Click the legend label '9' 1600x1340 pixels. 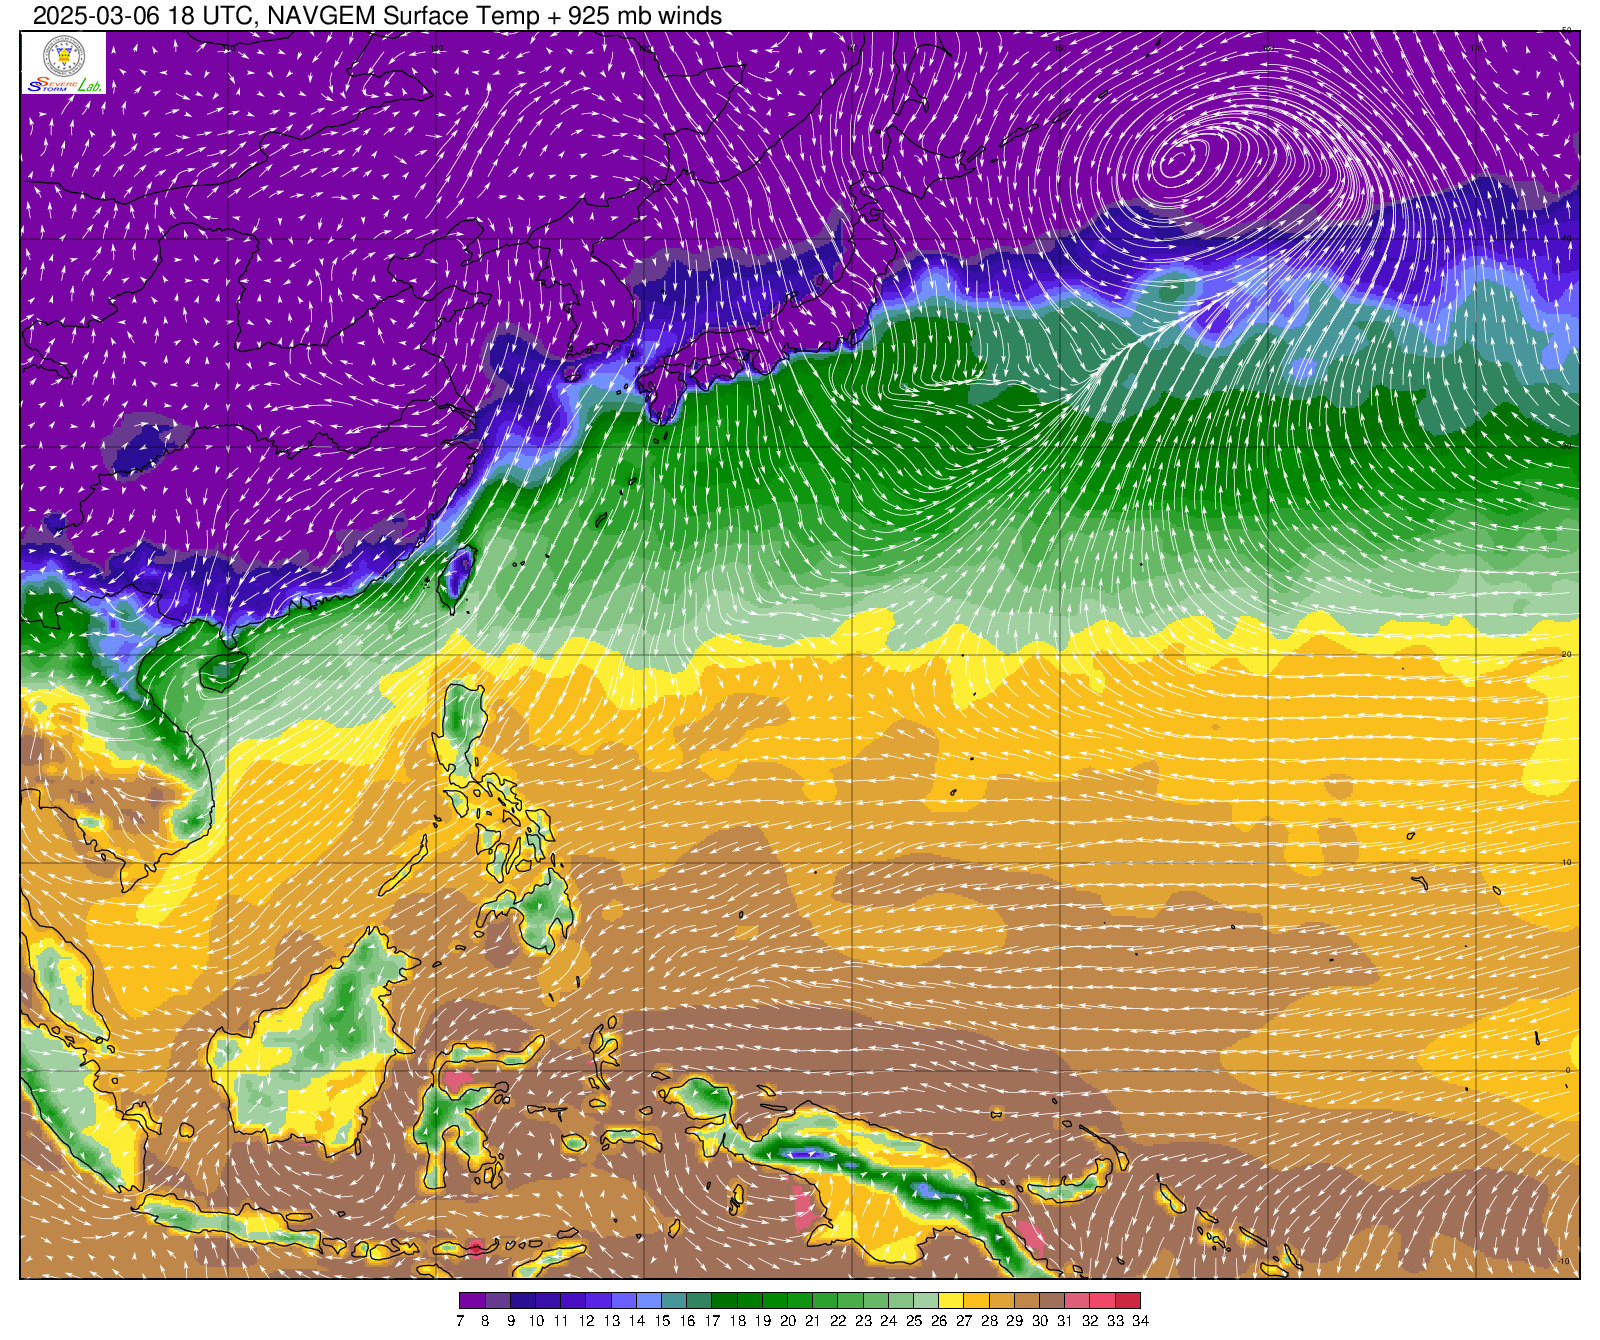click(x=510, y=1321)
